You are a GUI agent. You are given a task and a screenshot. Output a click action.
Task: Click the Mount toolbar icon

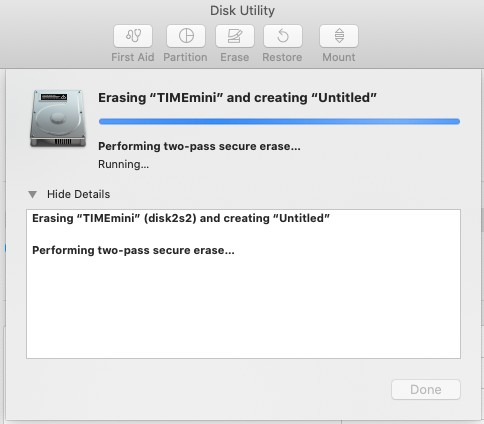click(x=339, y=36)
